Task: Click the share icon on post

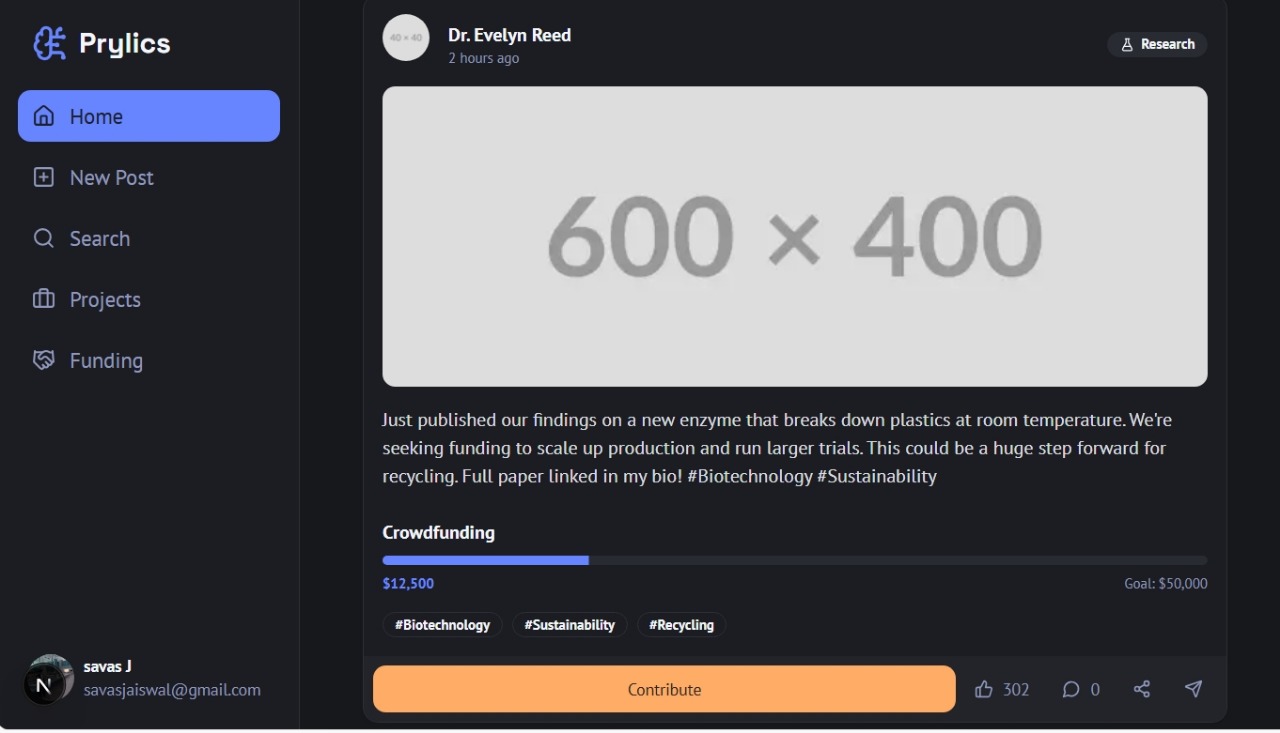Action: pyautogui.click(x=1142, y=689)
